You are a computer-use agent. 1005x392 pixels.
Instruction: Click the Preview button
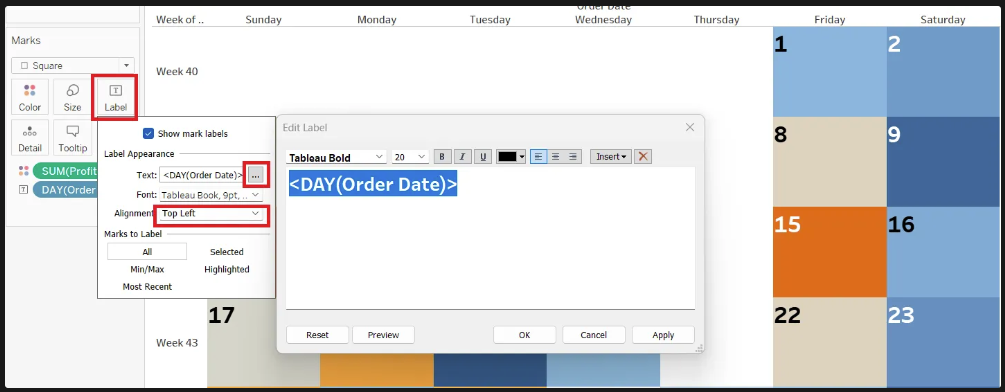click(383, 335)
